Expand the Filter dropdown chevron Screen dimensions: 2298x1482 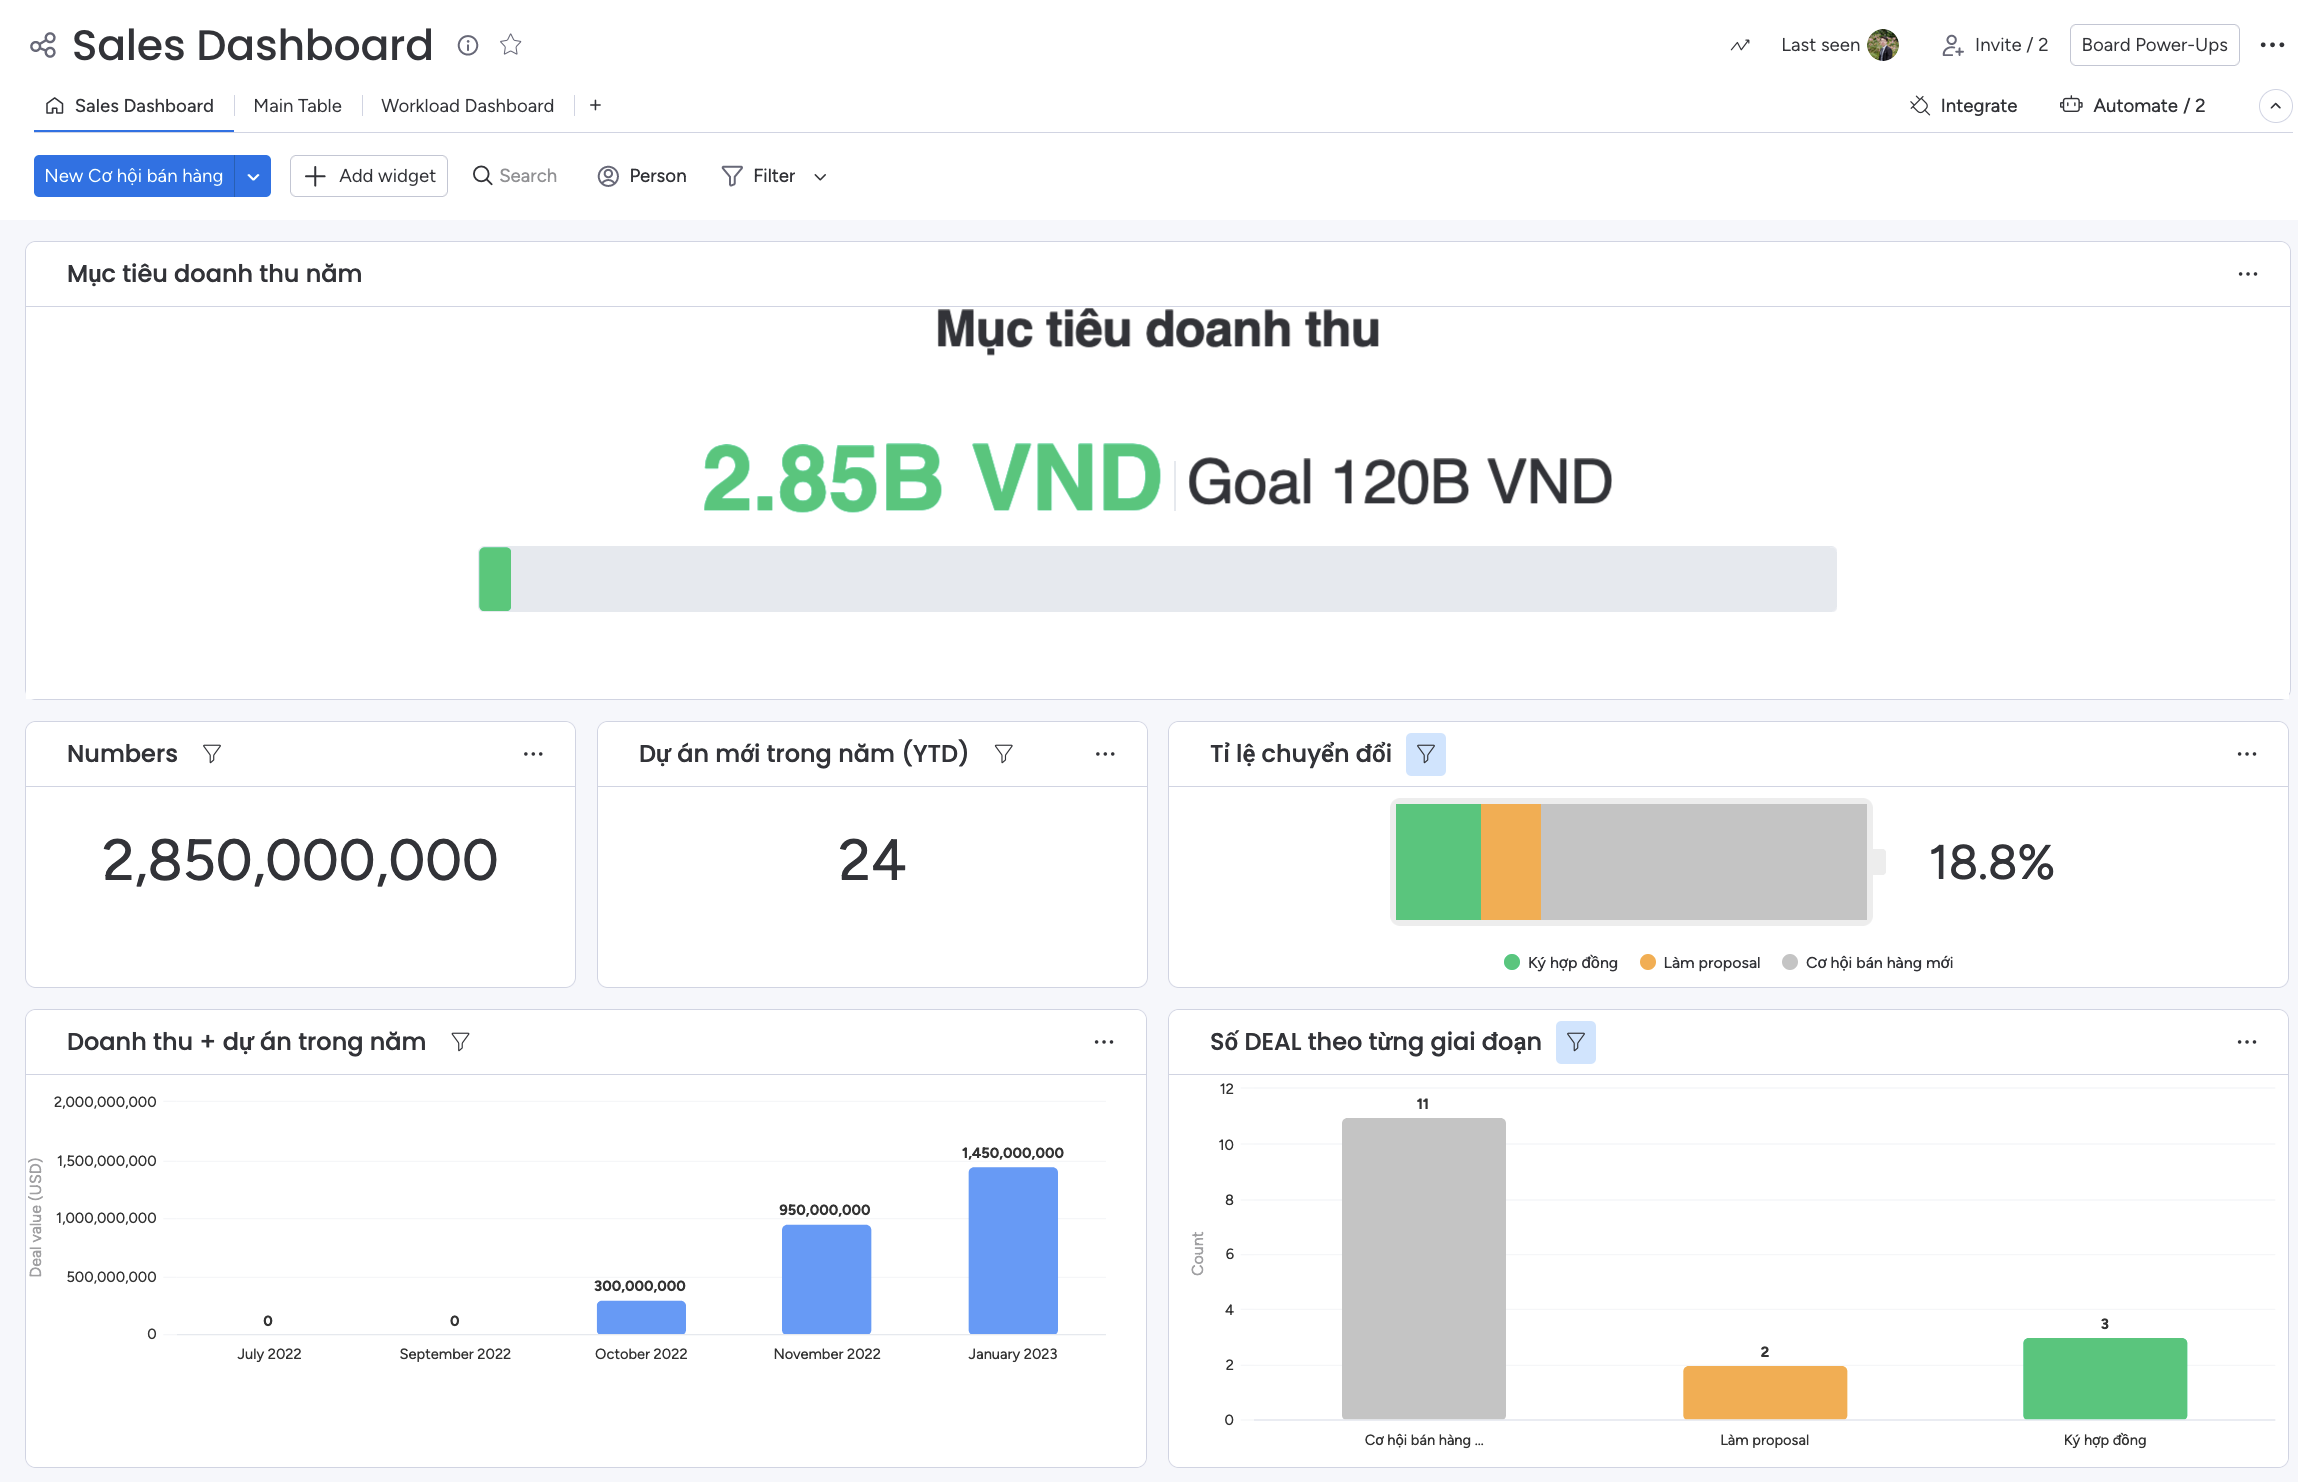(820, 177)
